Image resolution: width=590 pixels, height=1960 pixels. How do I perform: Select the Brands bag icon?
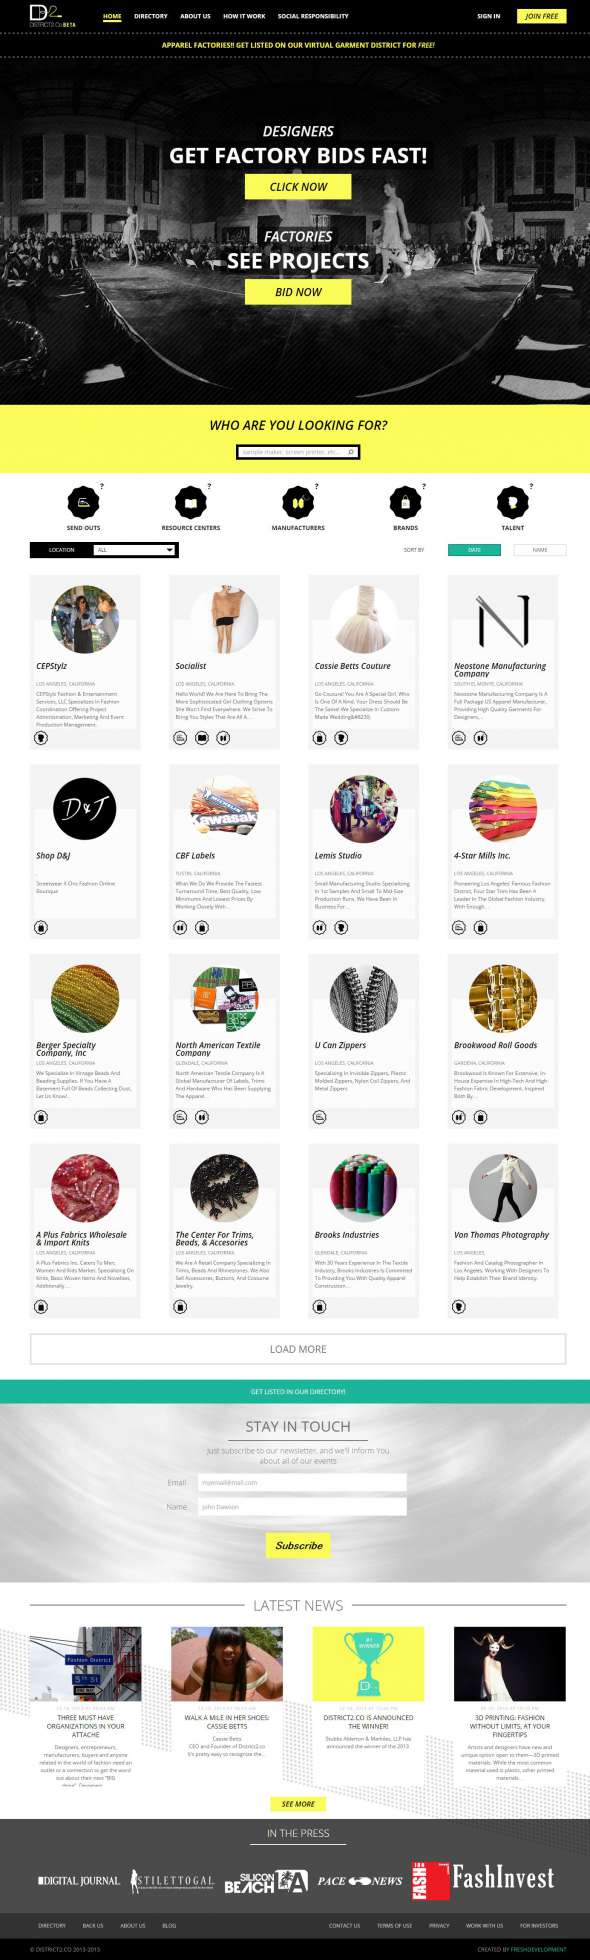(405, 502)
